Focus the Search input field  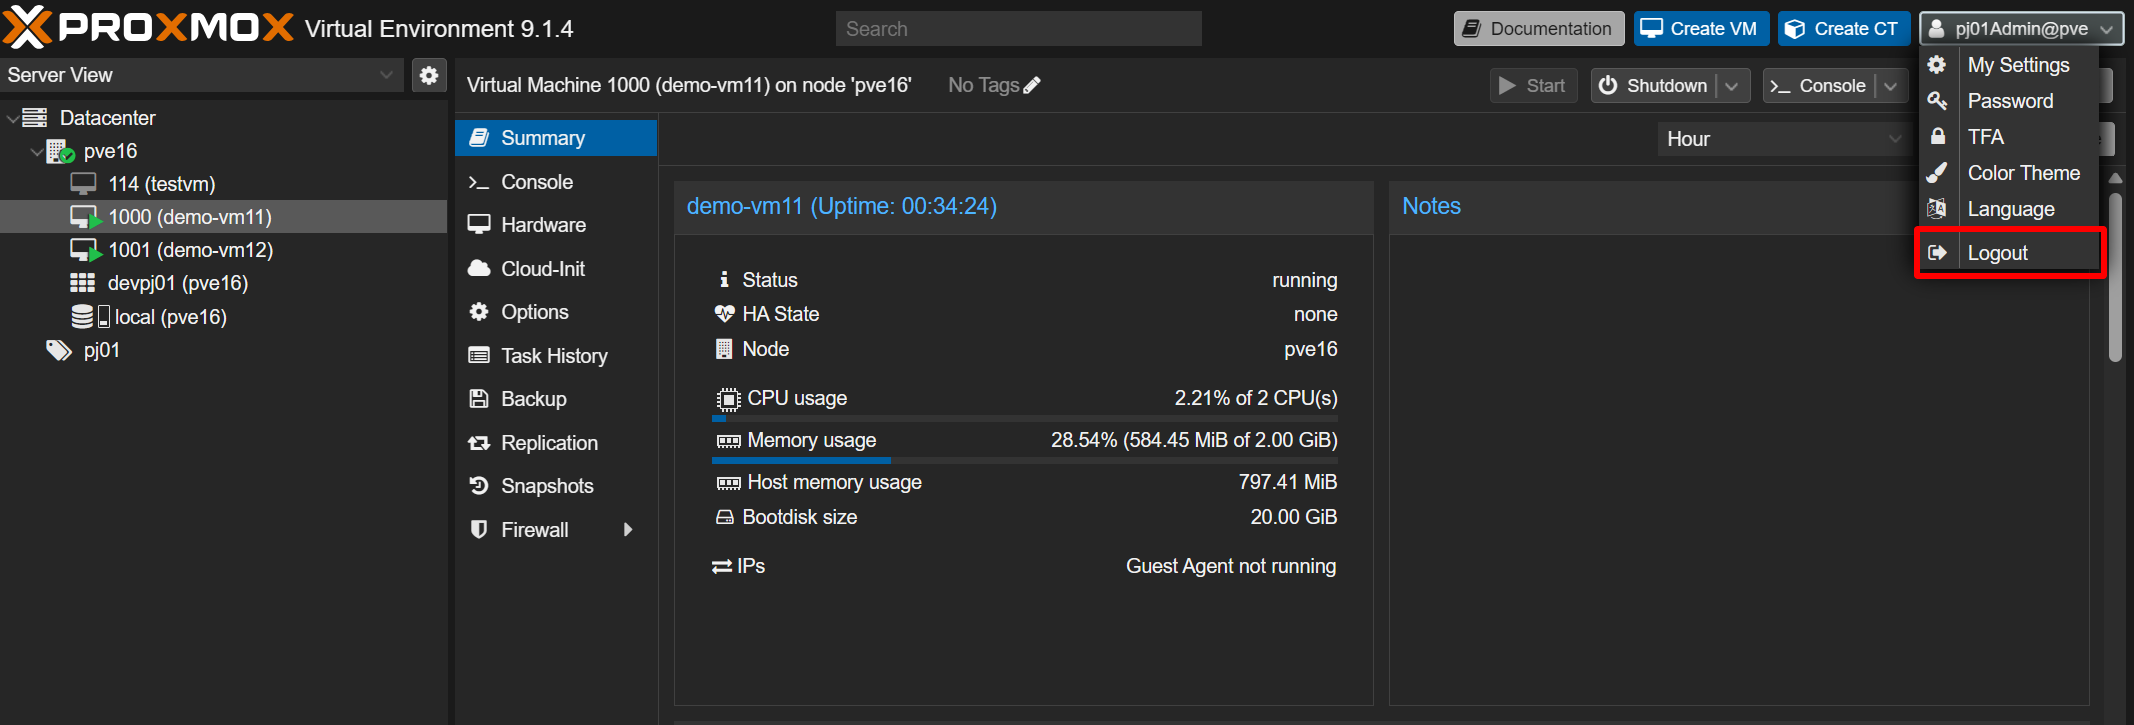(1018, 29)
